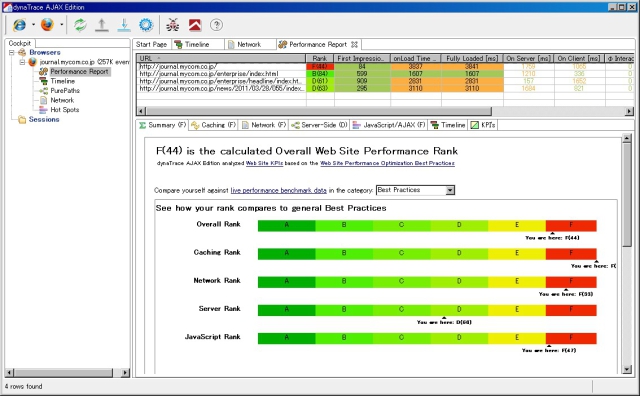The width and height of the screenshot is (640, 396).
Task: Select Sessions folder in Cockpit tree
Action: click(44, 119)
